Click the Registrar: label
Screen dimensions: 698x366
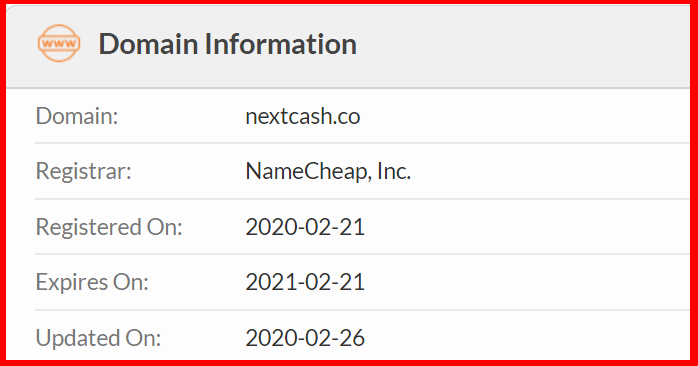pyautogui.click(x=83, y=171)
